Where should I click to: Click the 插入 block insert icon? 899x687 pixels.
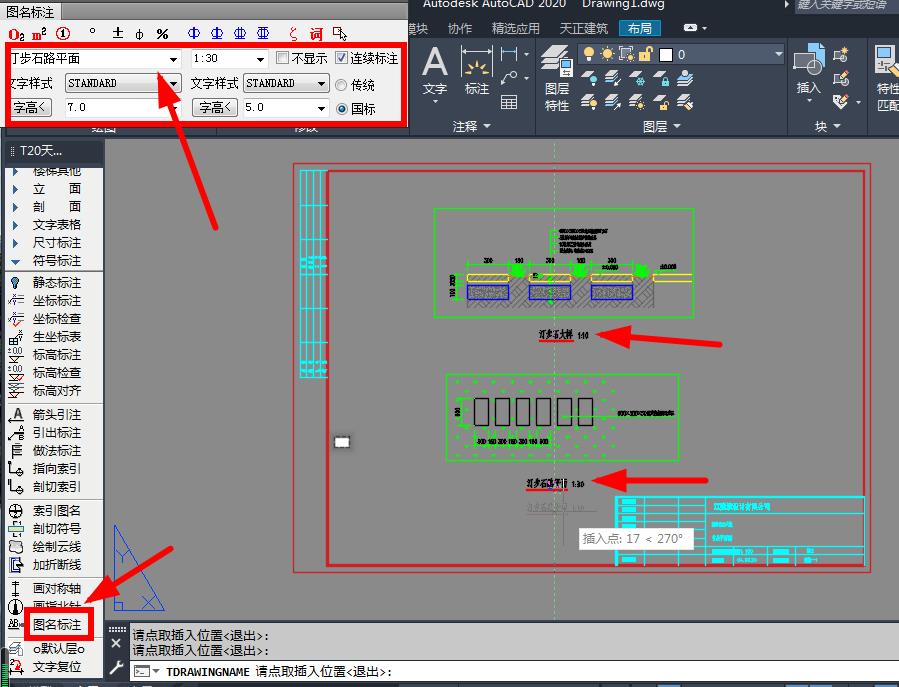808,71
